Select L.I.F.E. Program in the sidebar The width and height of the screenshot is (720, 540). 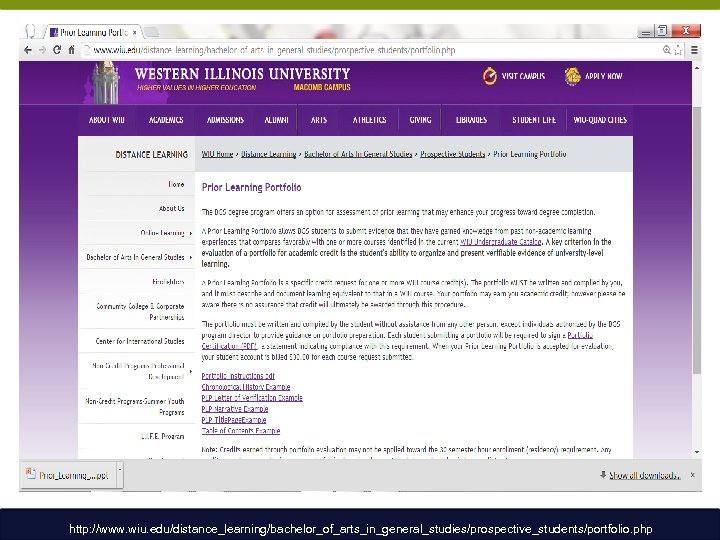(x=163, y=436)
